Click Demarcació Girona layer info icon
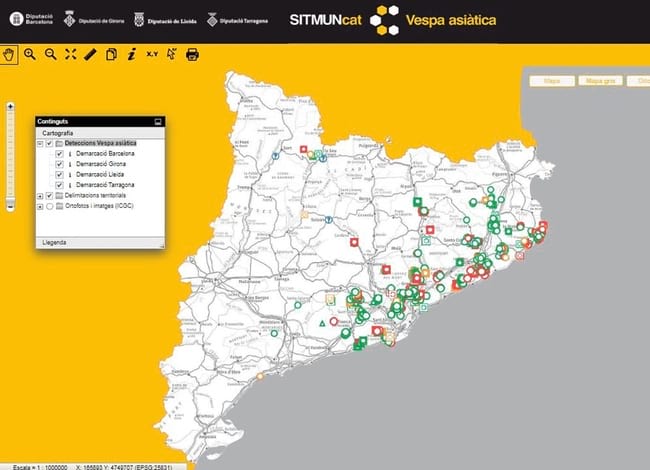Screen dimensions: 650x470 point(70,164)
